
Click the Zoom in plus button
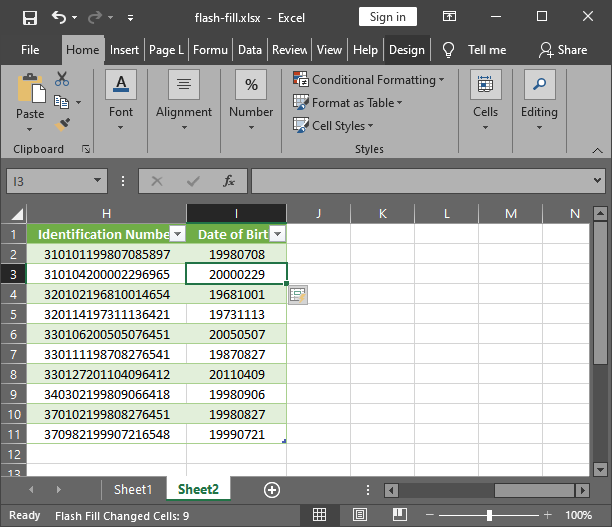tap(548, 515)
